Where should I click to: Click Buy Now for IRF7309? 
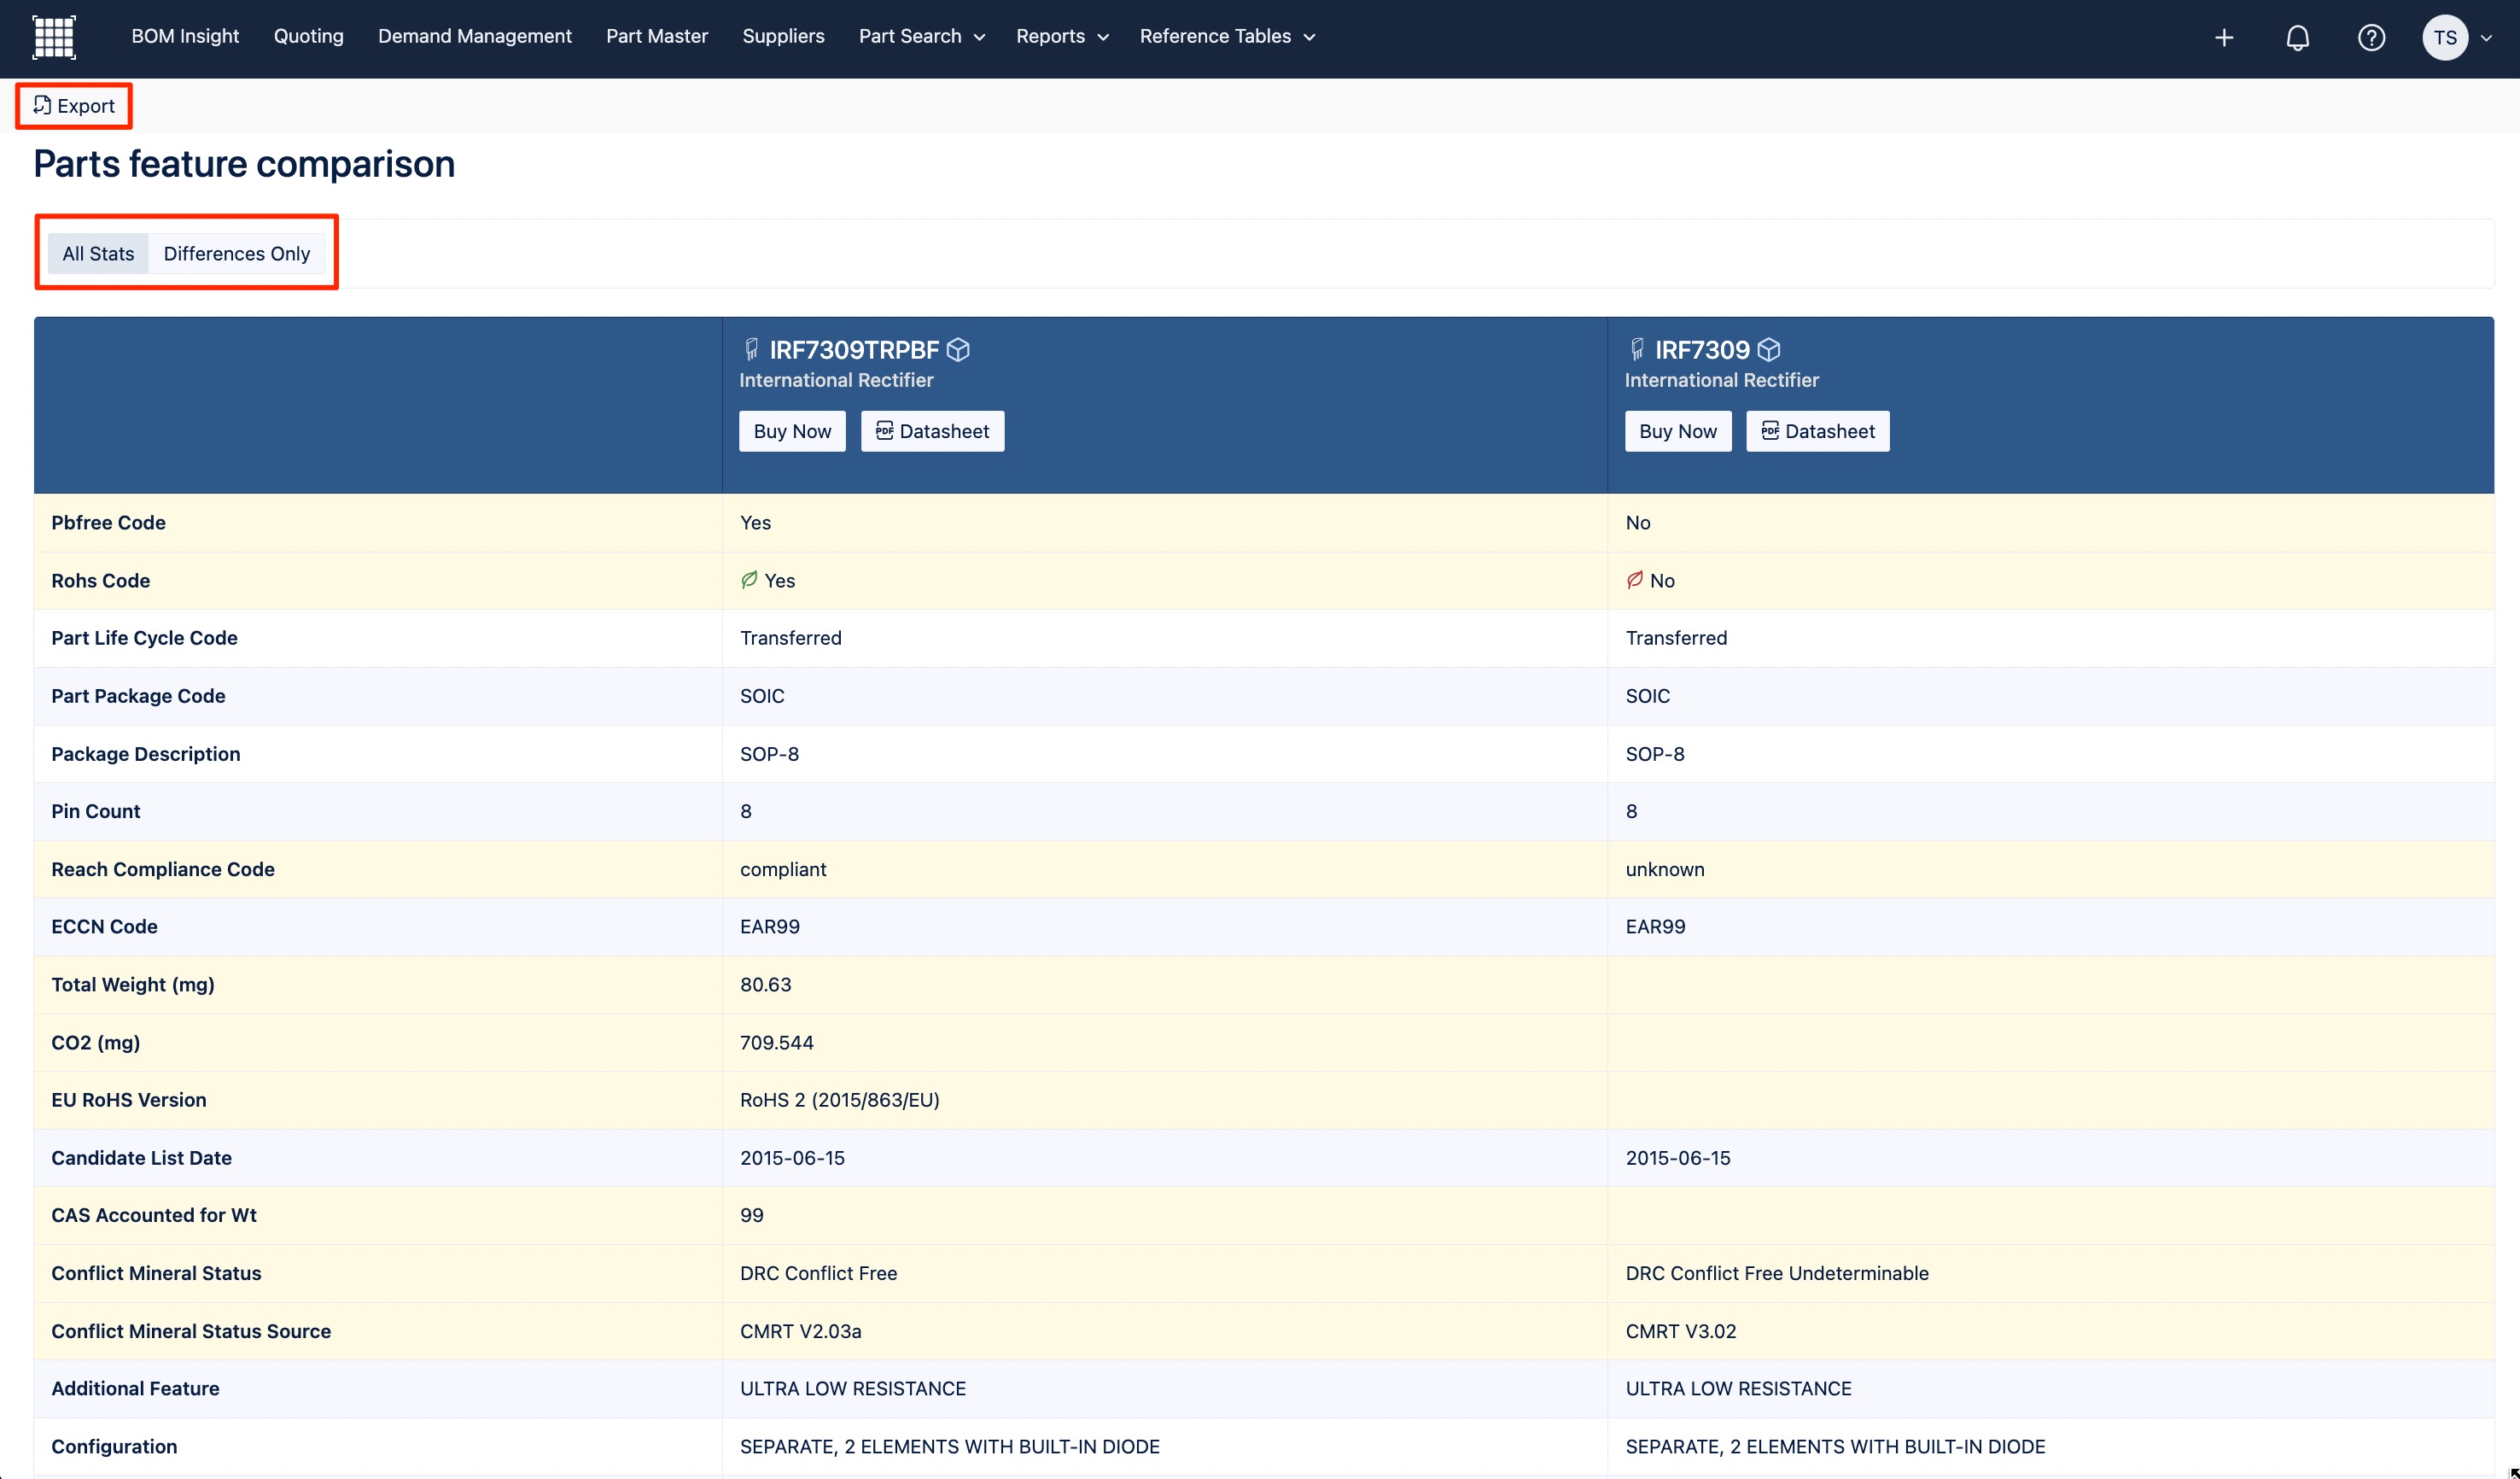[x=1678, y=431]
